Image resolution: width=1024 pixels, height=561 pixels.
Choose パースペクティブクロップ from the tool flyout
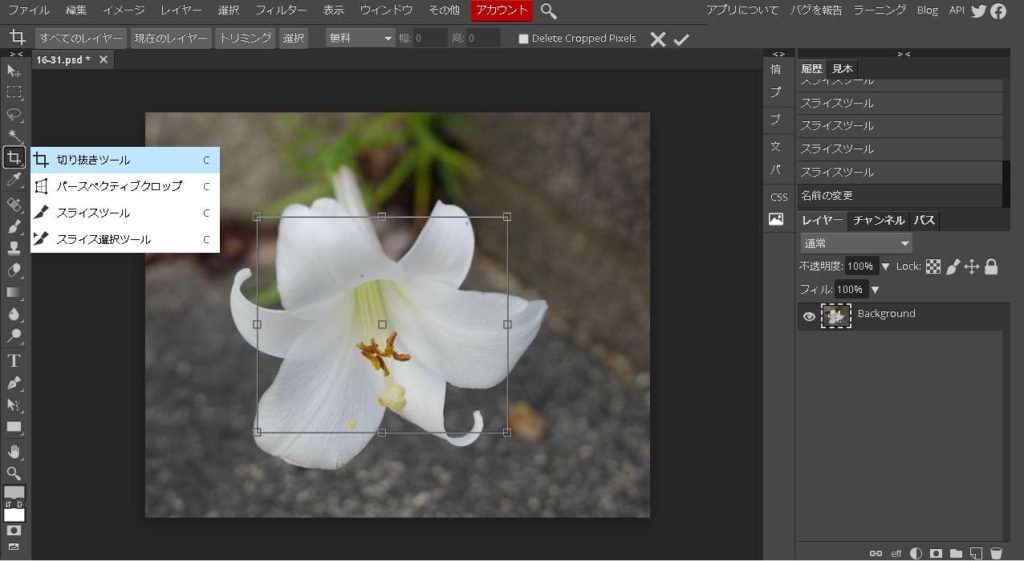(x=119, y=186)
